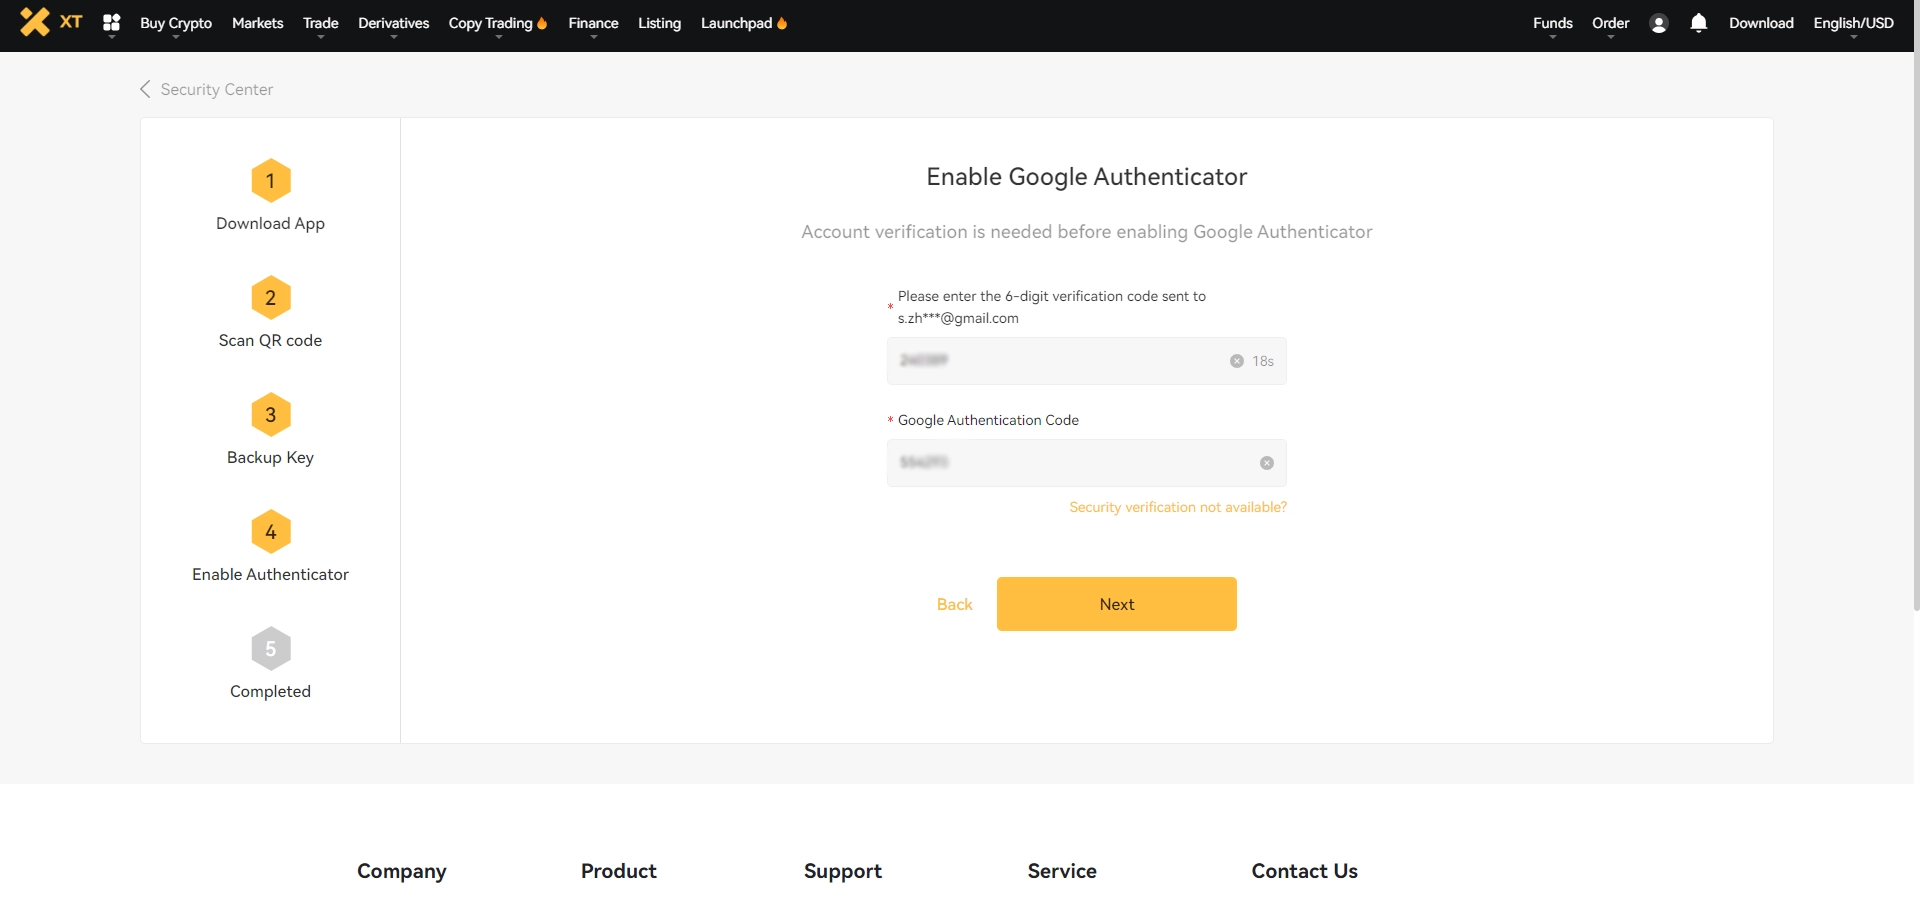Click the Product footer heading

[619, 871]
